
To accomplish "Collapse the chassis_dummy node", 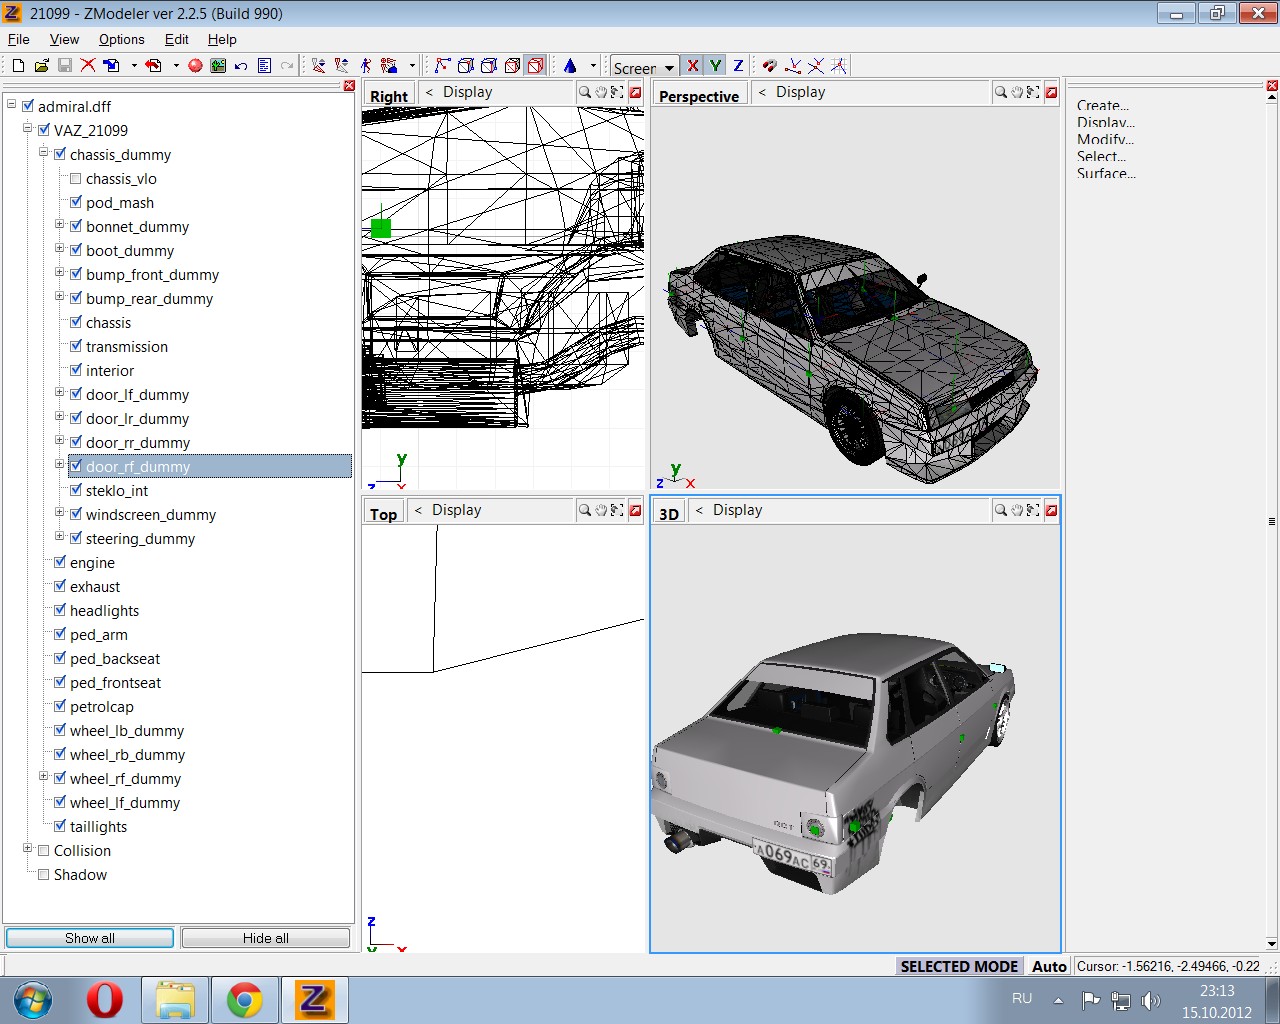I will [x=43, y=153].
